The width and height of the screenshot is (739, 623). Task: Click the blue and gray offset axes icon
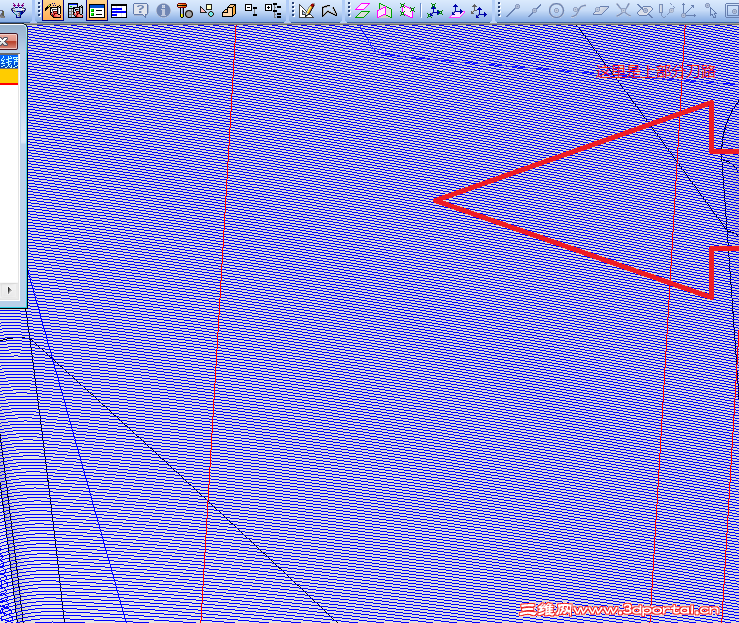479,10
